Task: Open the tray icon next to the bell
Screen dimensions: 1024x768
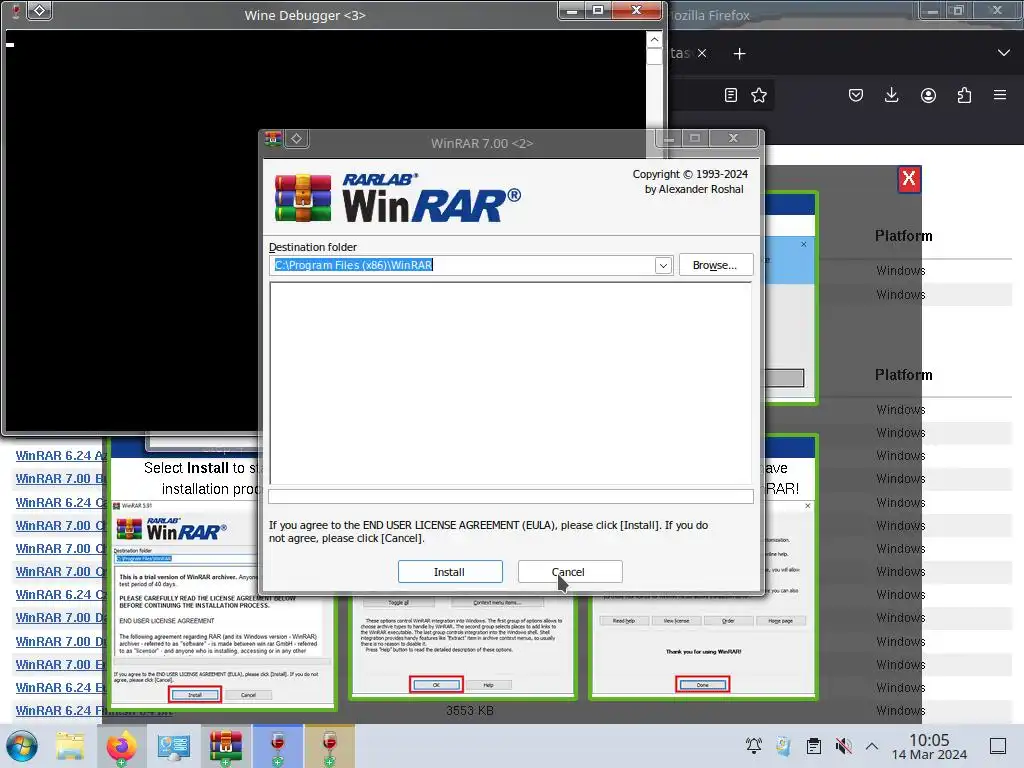Action: click(x=783, y=746)
